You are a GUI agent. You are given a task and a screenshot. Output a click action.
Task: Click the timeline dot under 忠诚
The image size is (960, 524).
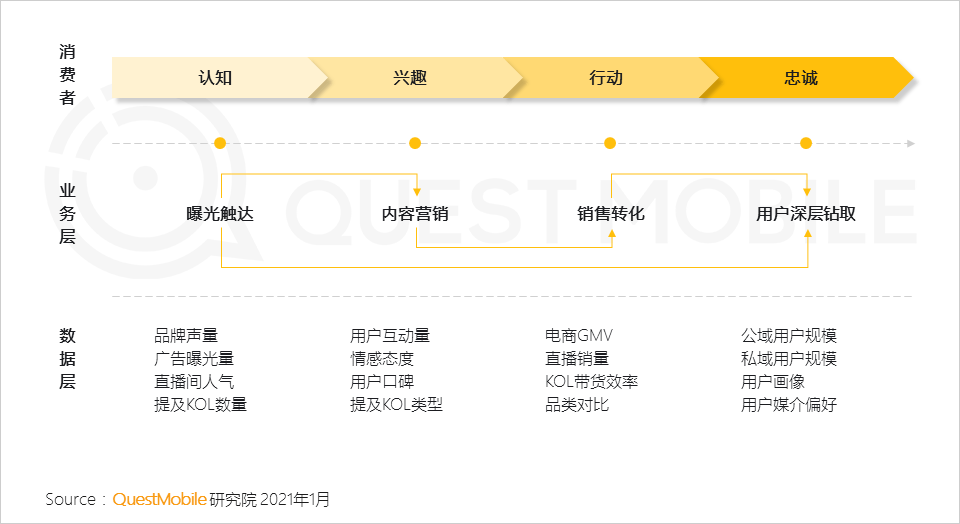(x=806, y=143)
